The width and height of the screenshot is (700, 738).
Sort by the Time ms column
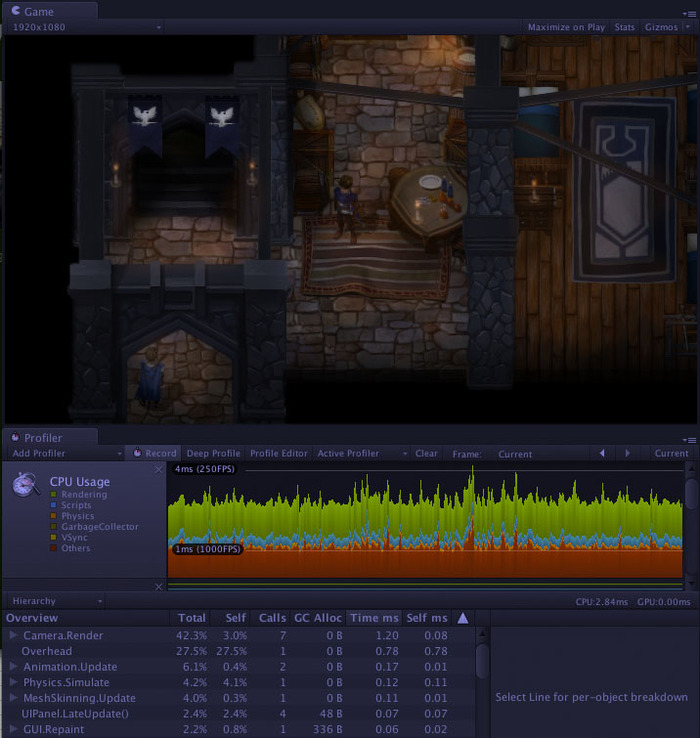tap(374, 618)
